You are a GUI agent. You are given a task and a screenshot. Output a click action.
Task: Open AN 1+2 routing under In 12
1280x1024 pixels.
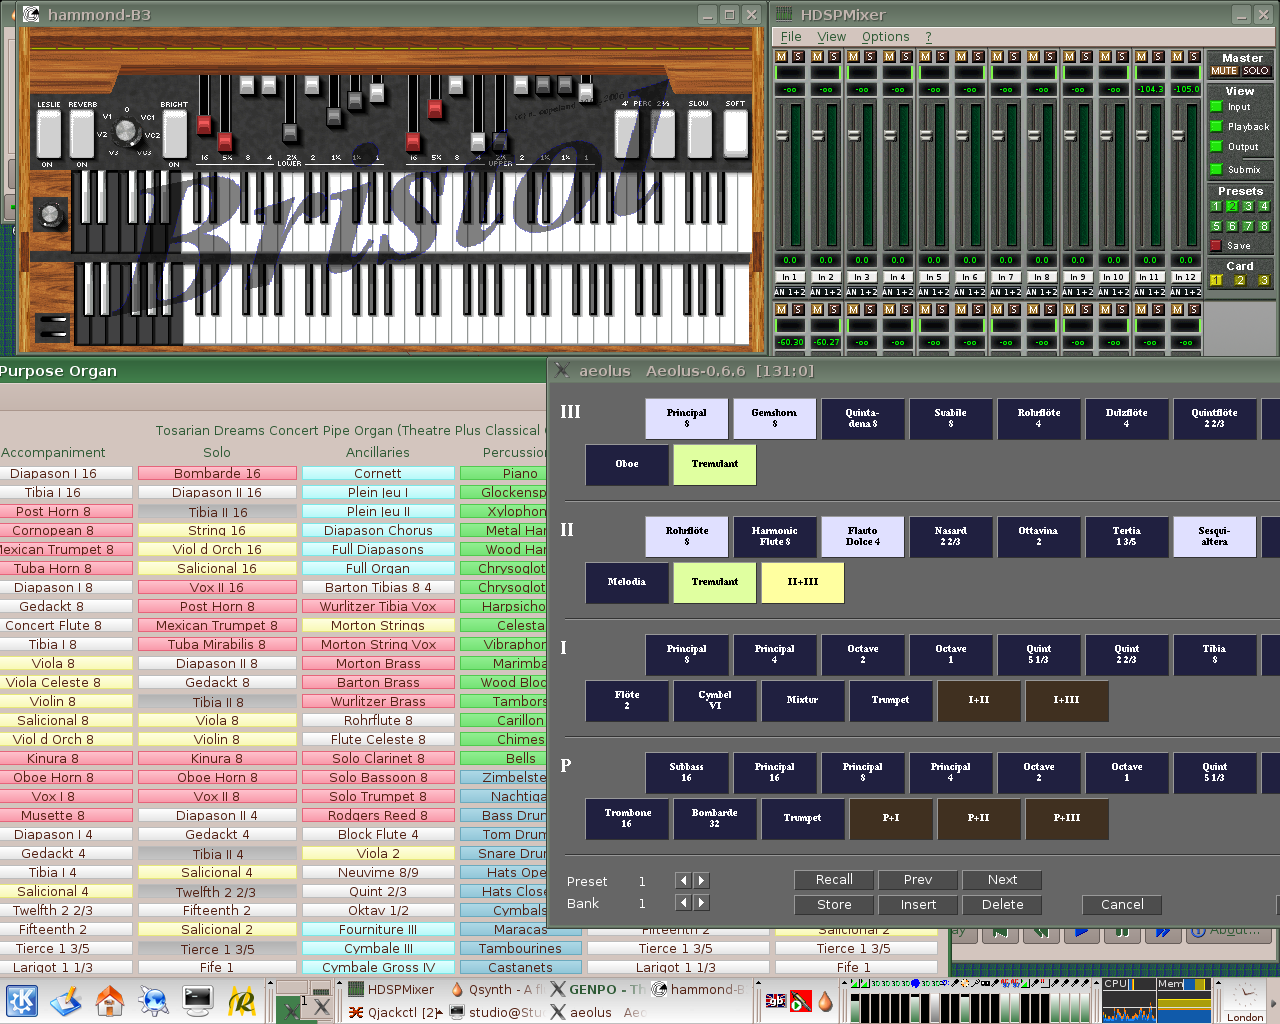coord(1186,292)
